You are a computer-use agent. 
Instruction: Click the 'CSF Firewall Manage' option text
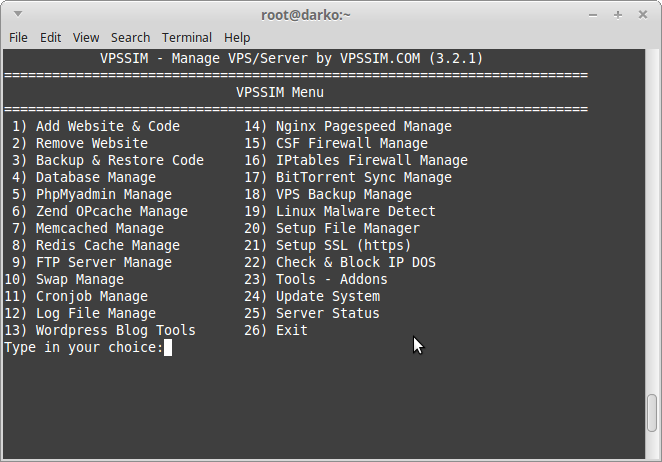pyautogui.click(x=352, y=143)
